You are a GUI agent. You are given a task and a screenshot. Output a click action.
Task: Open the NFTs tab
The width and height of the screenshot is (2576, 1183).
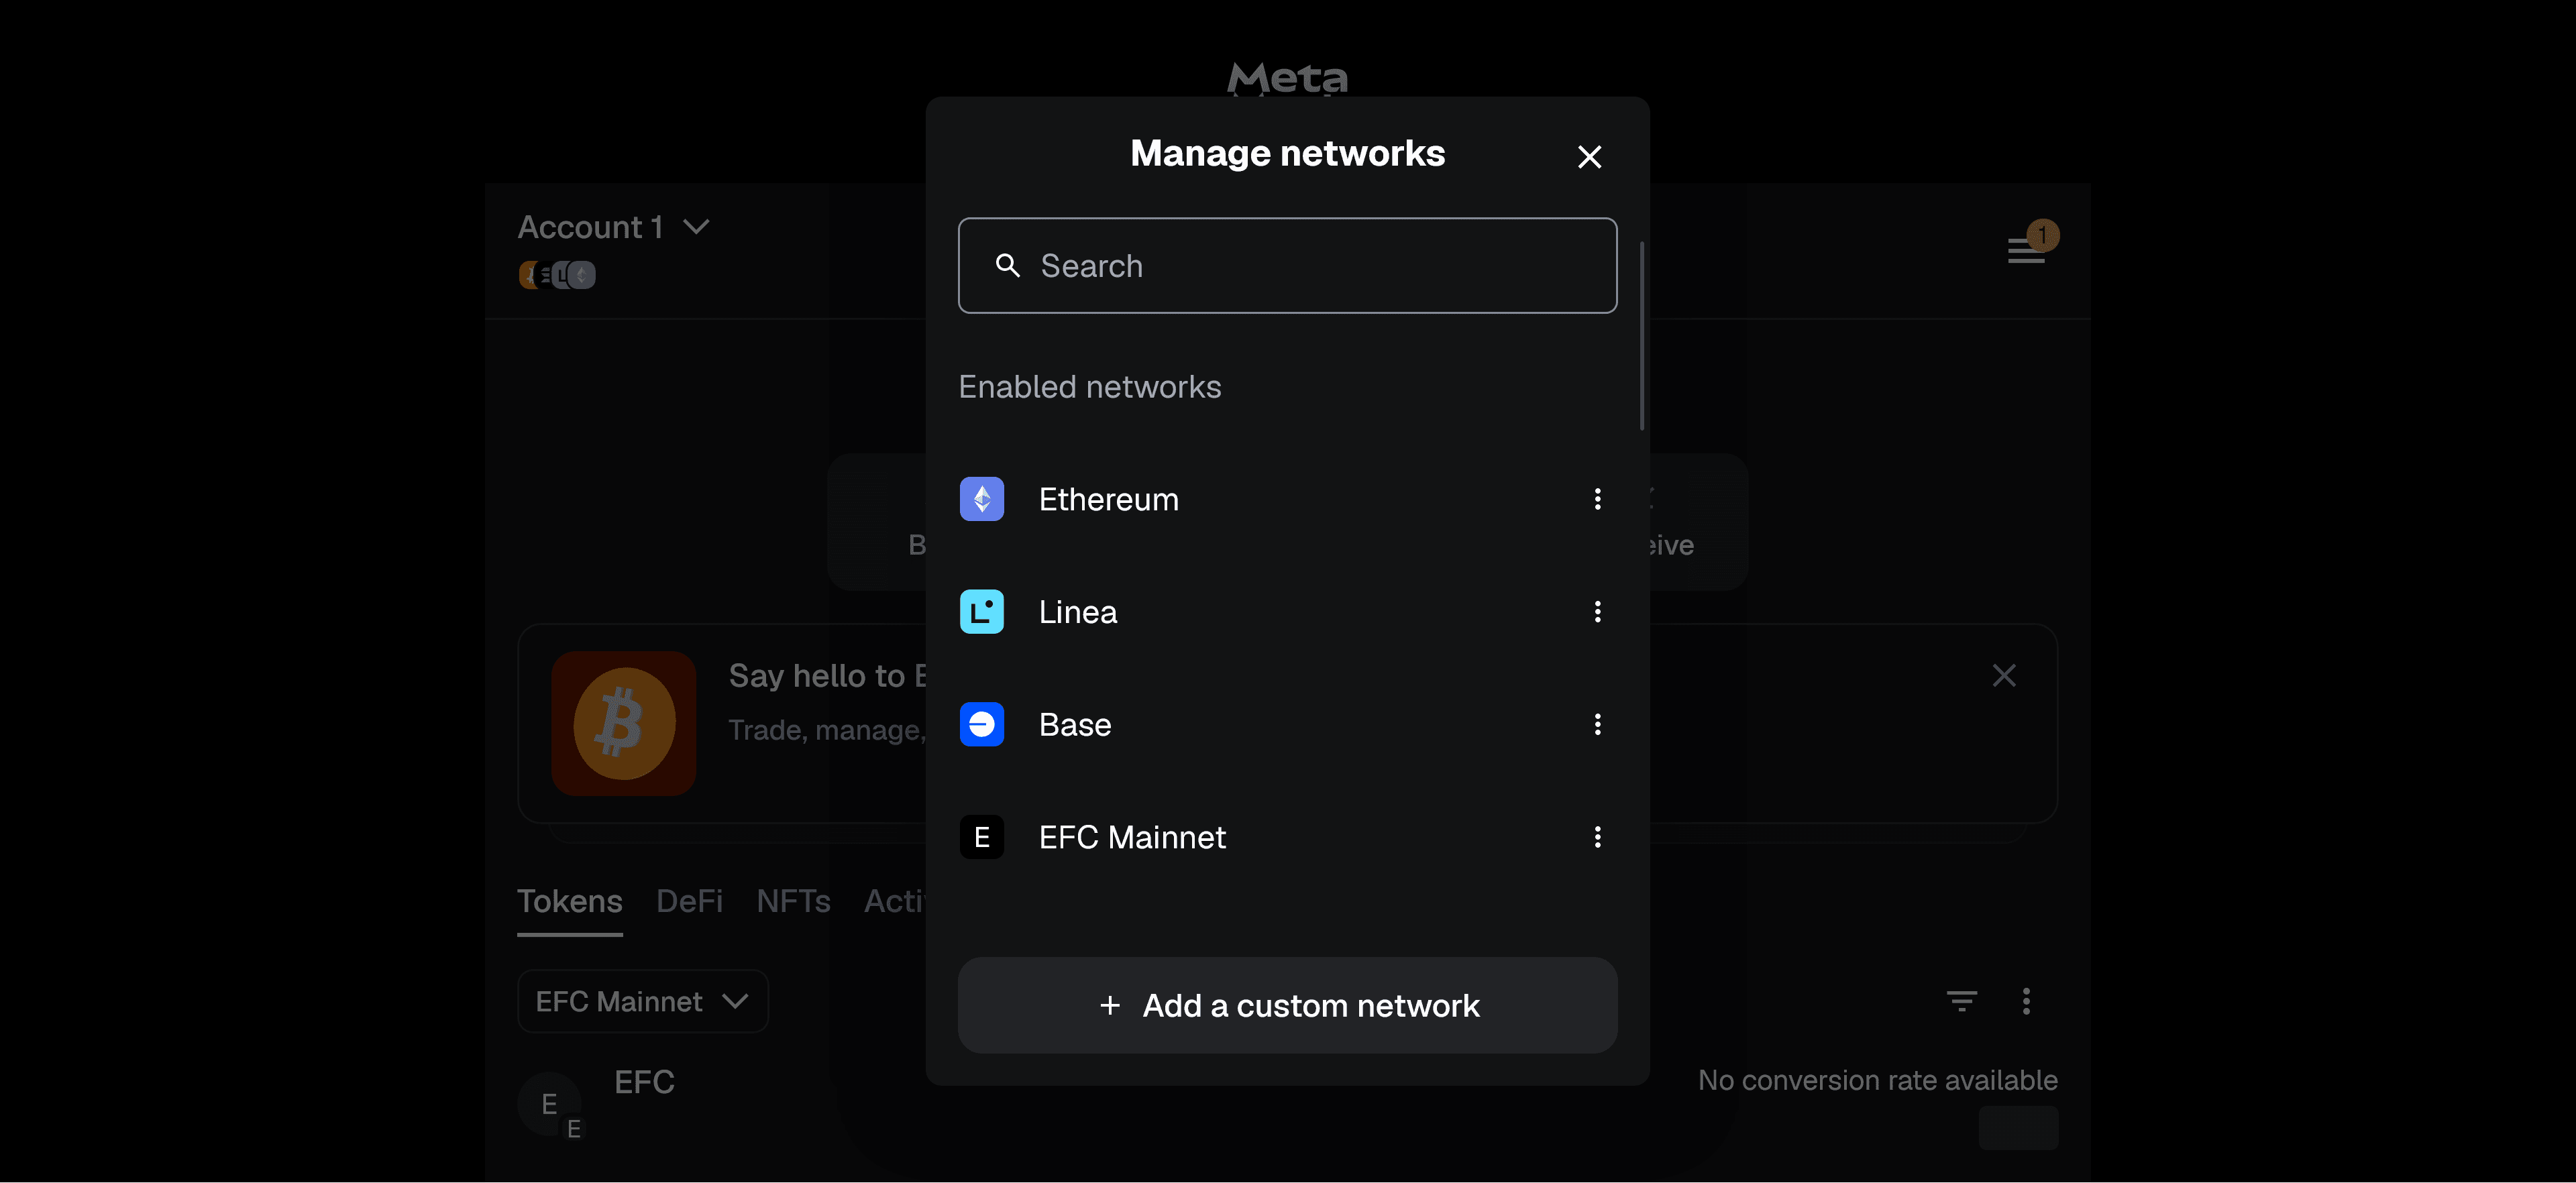pyautogui.click(x=793, y=901)
